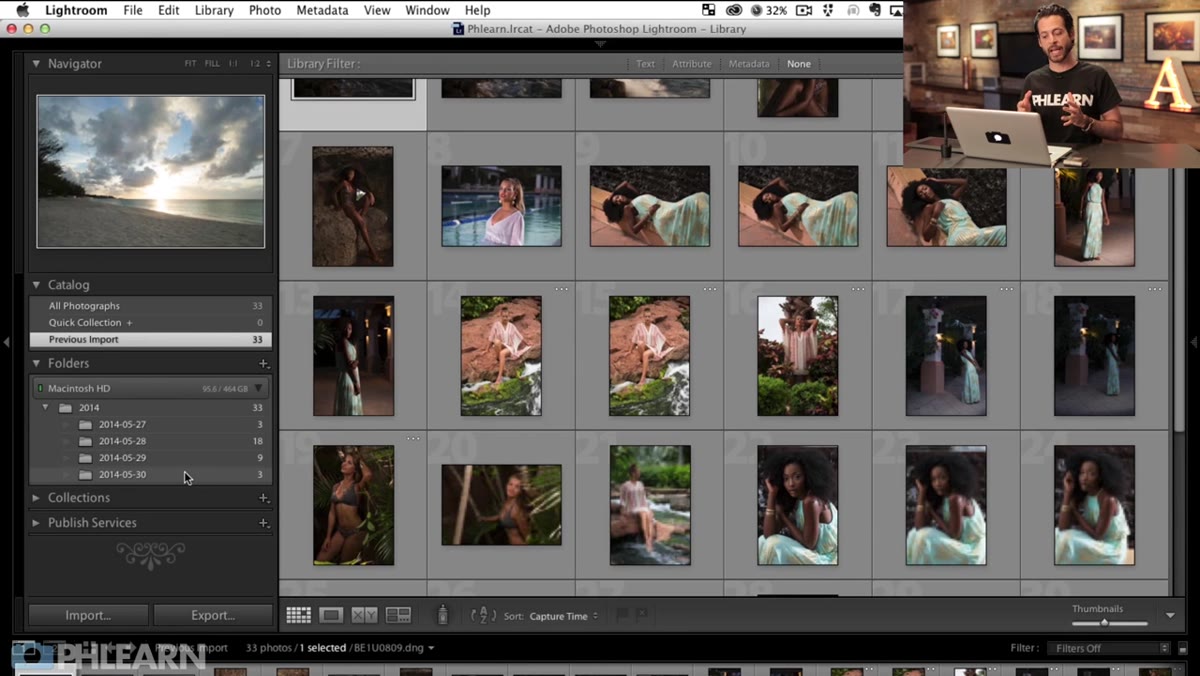The width and height of the screenshot is (1200, 676).
Task: Select Metadata library filter tab
Action: [x=749, y=63]
